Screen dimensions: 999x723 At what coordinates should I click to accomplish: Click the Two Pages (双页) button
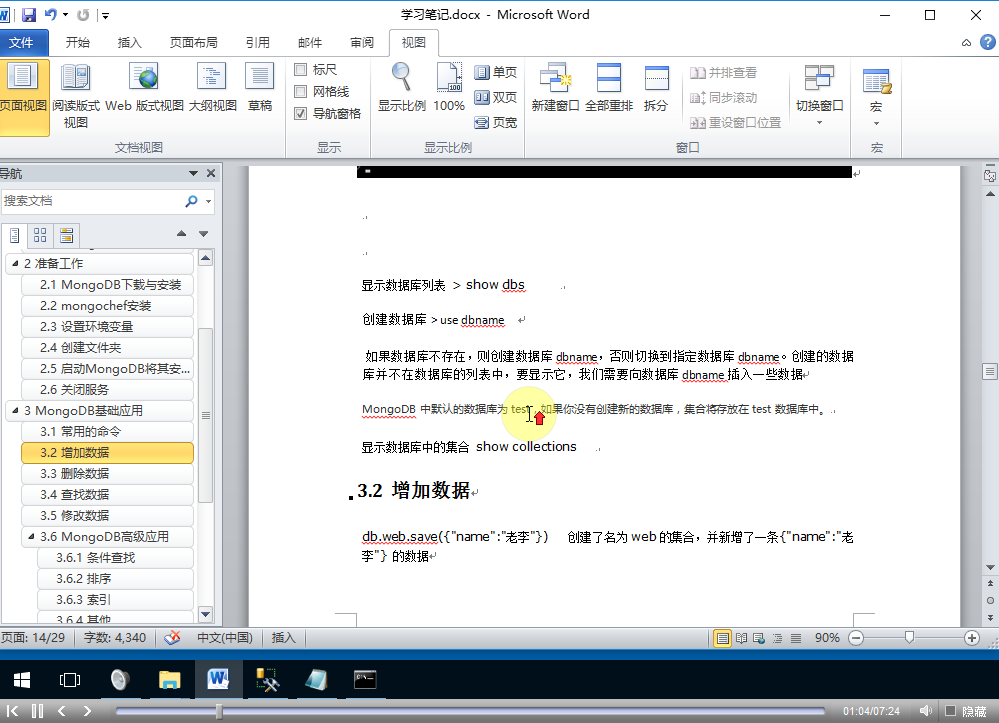(x=495, y=97)
